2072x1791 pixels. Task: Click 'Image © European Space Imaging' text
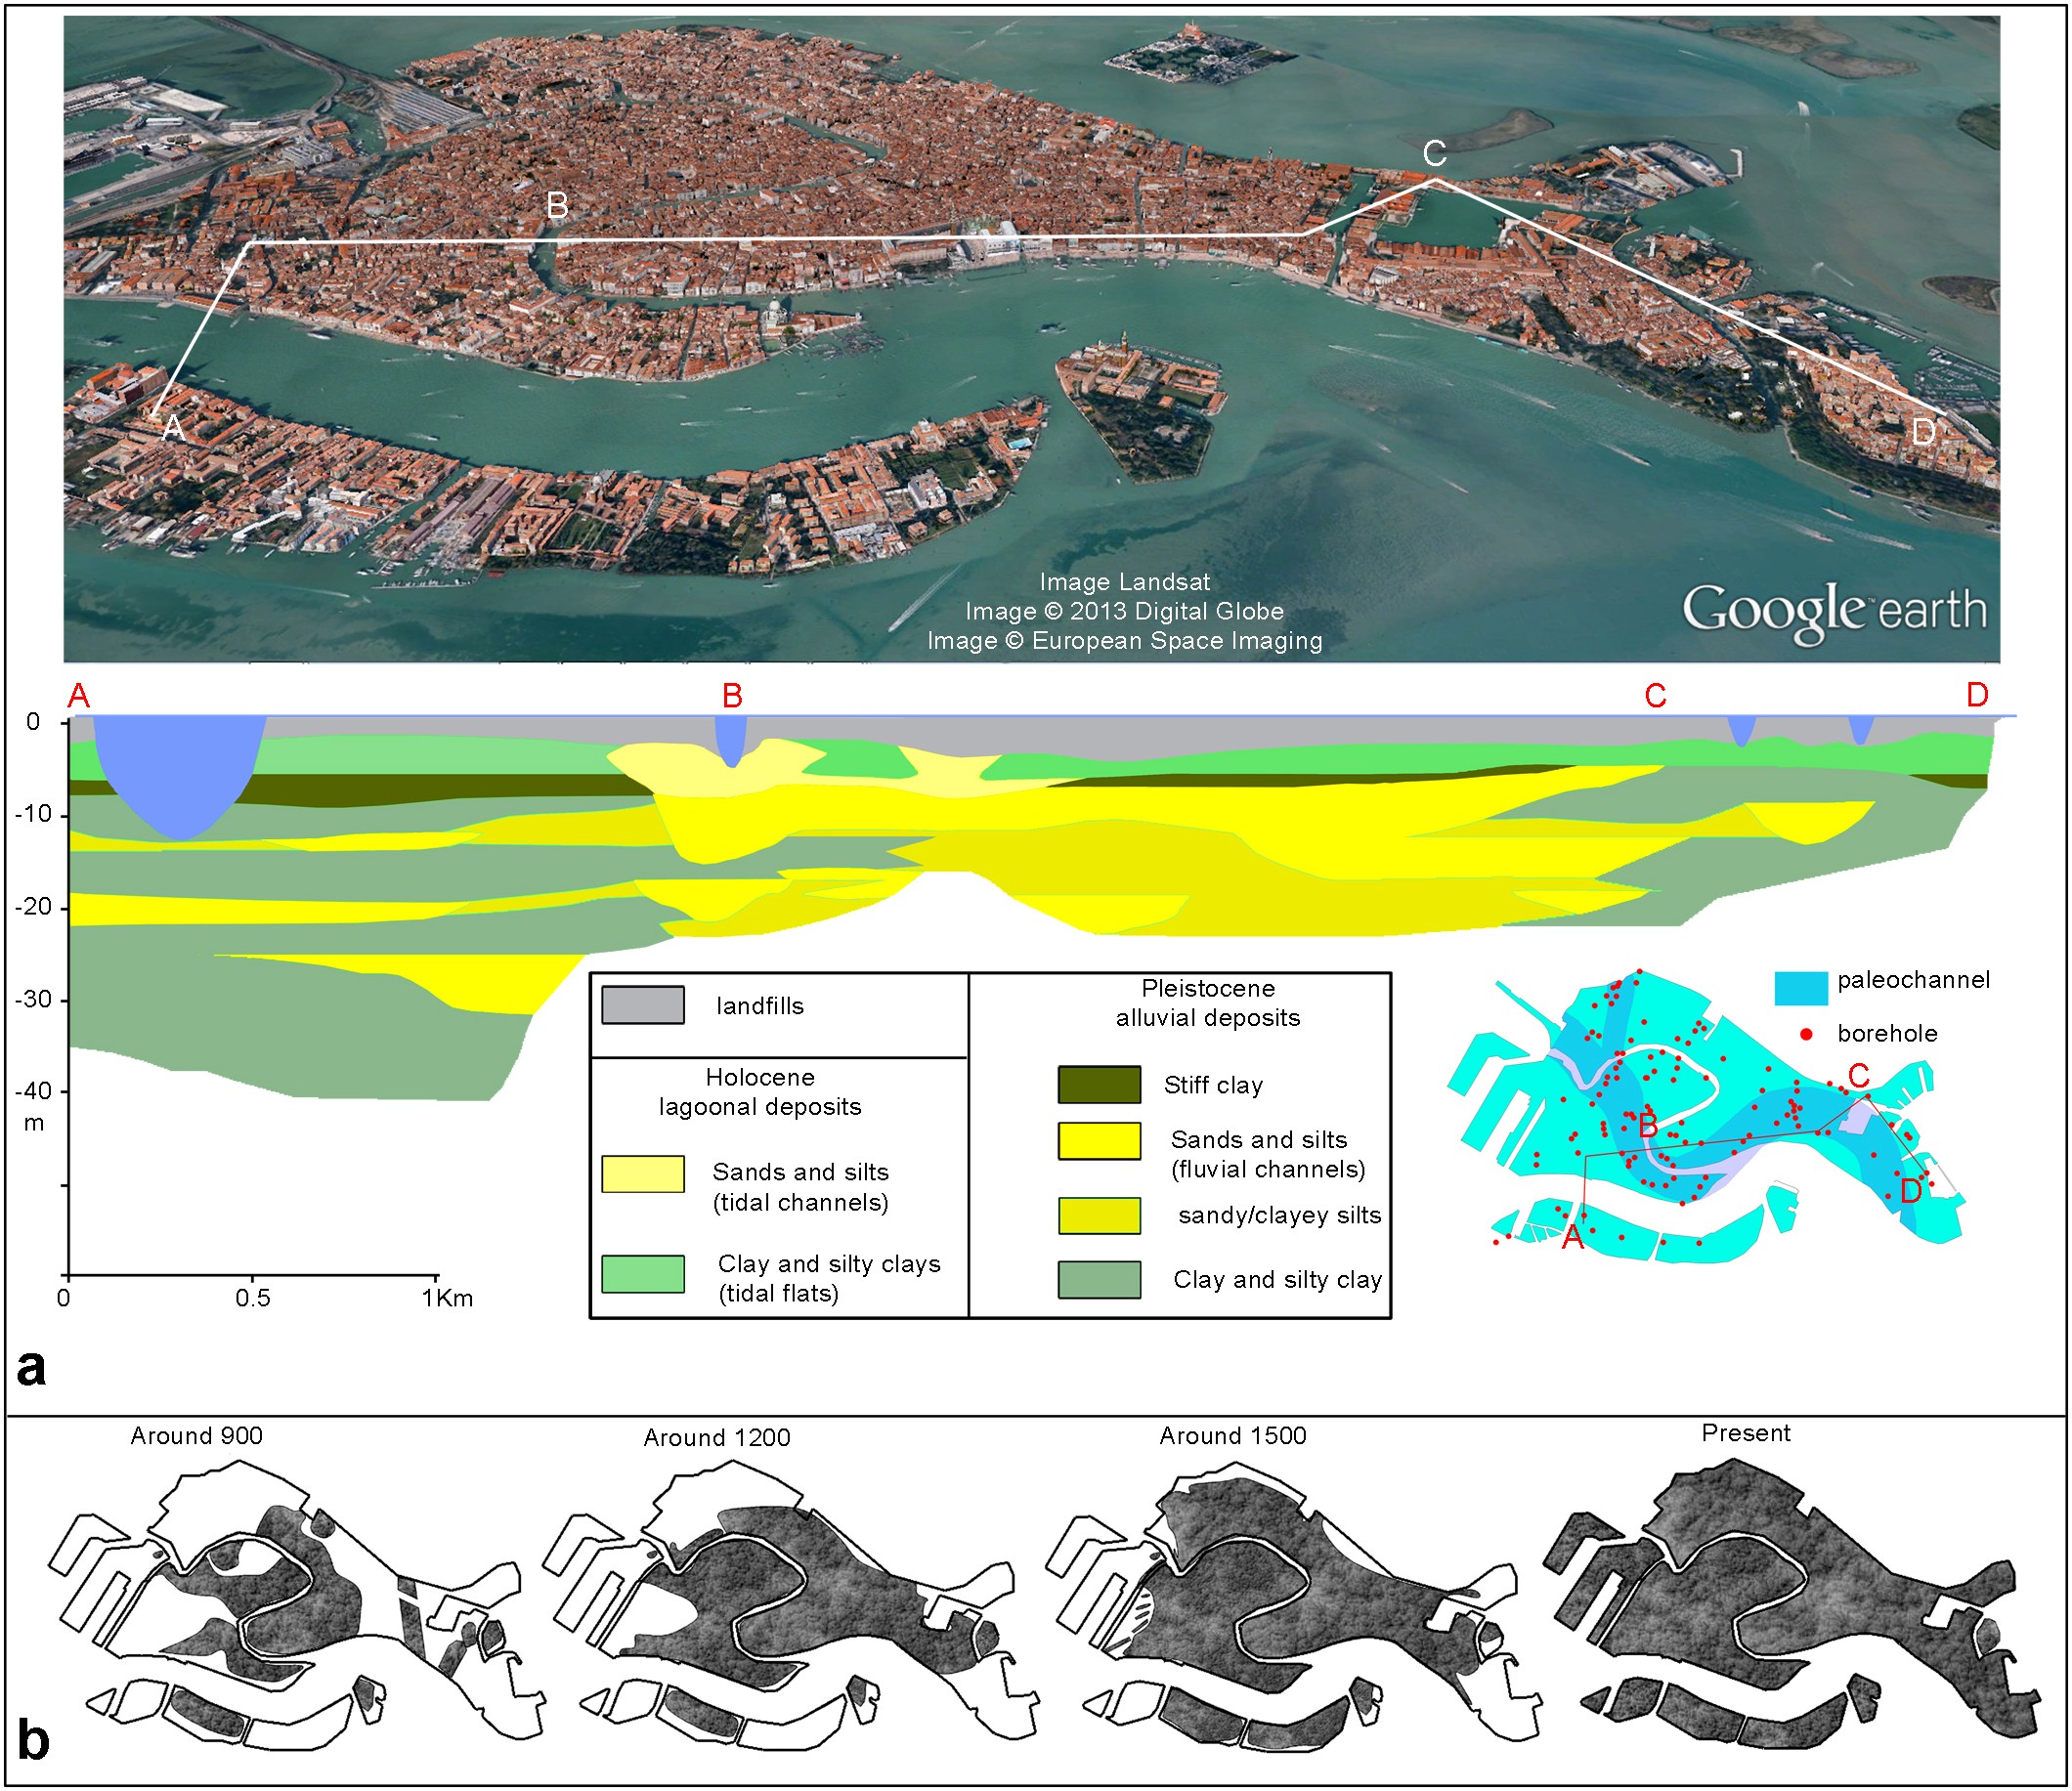(1125, 641)
